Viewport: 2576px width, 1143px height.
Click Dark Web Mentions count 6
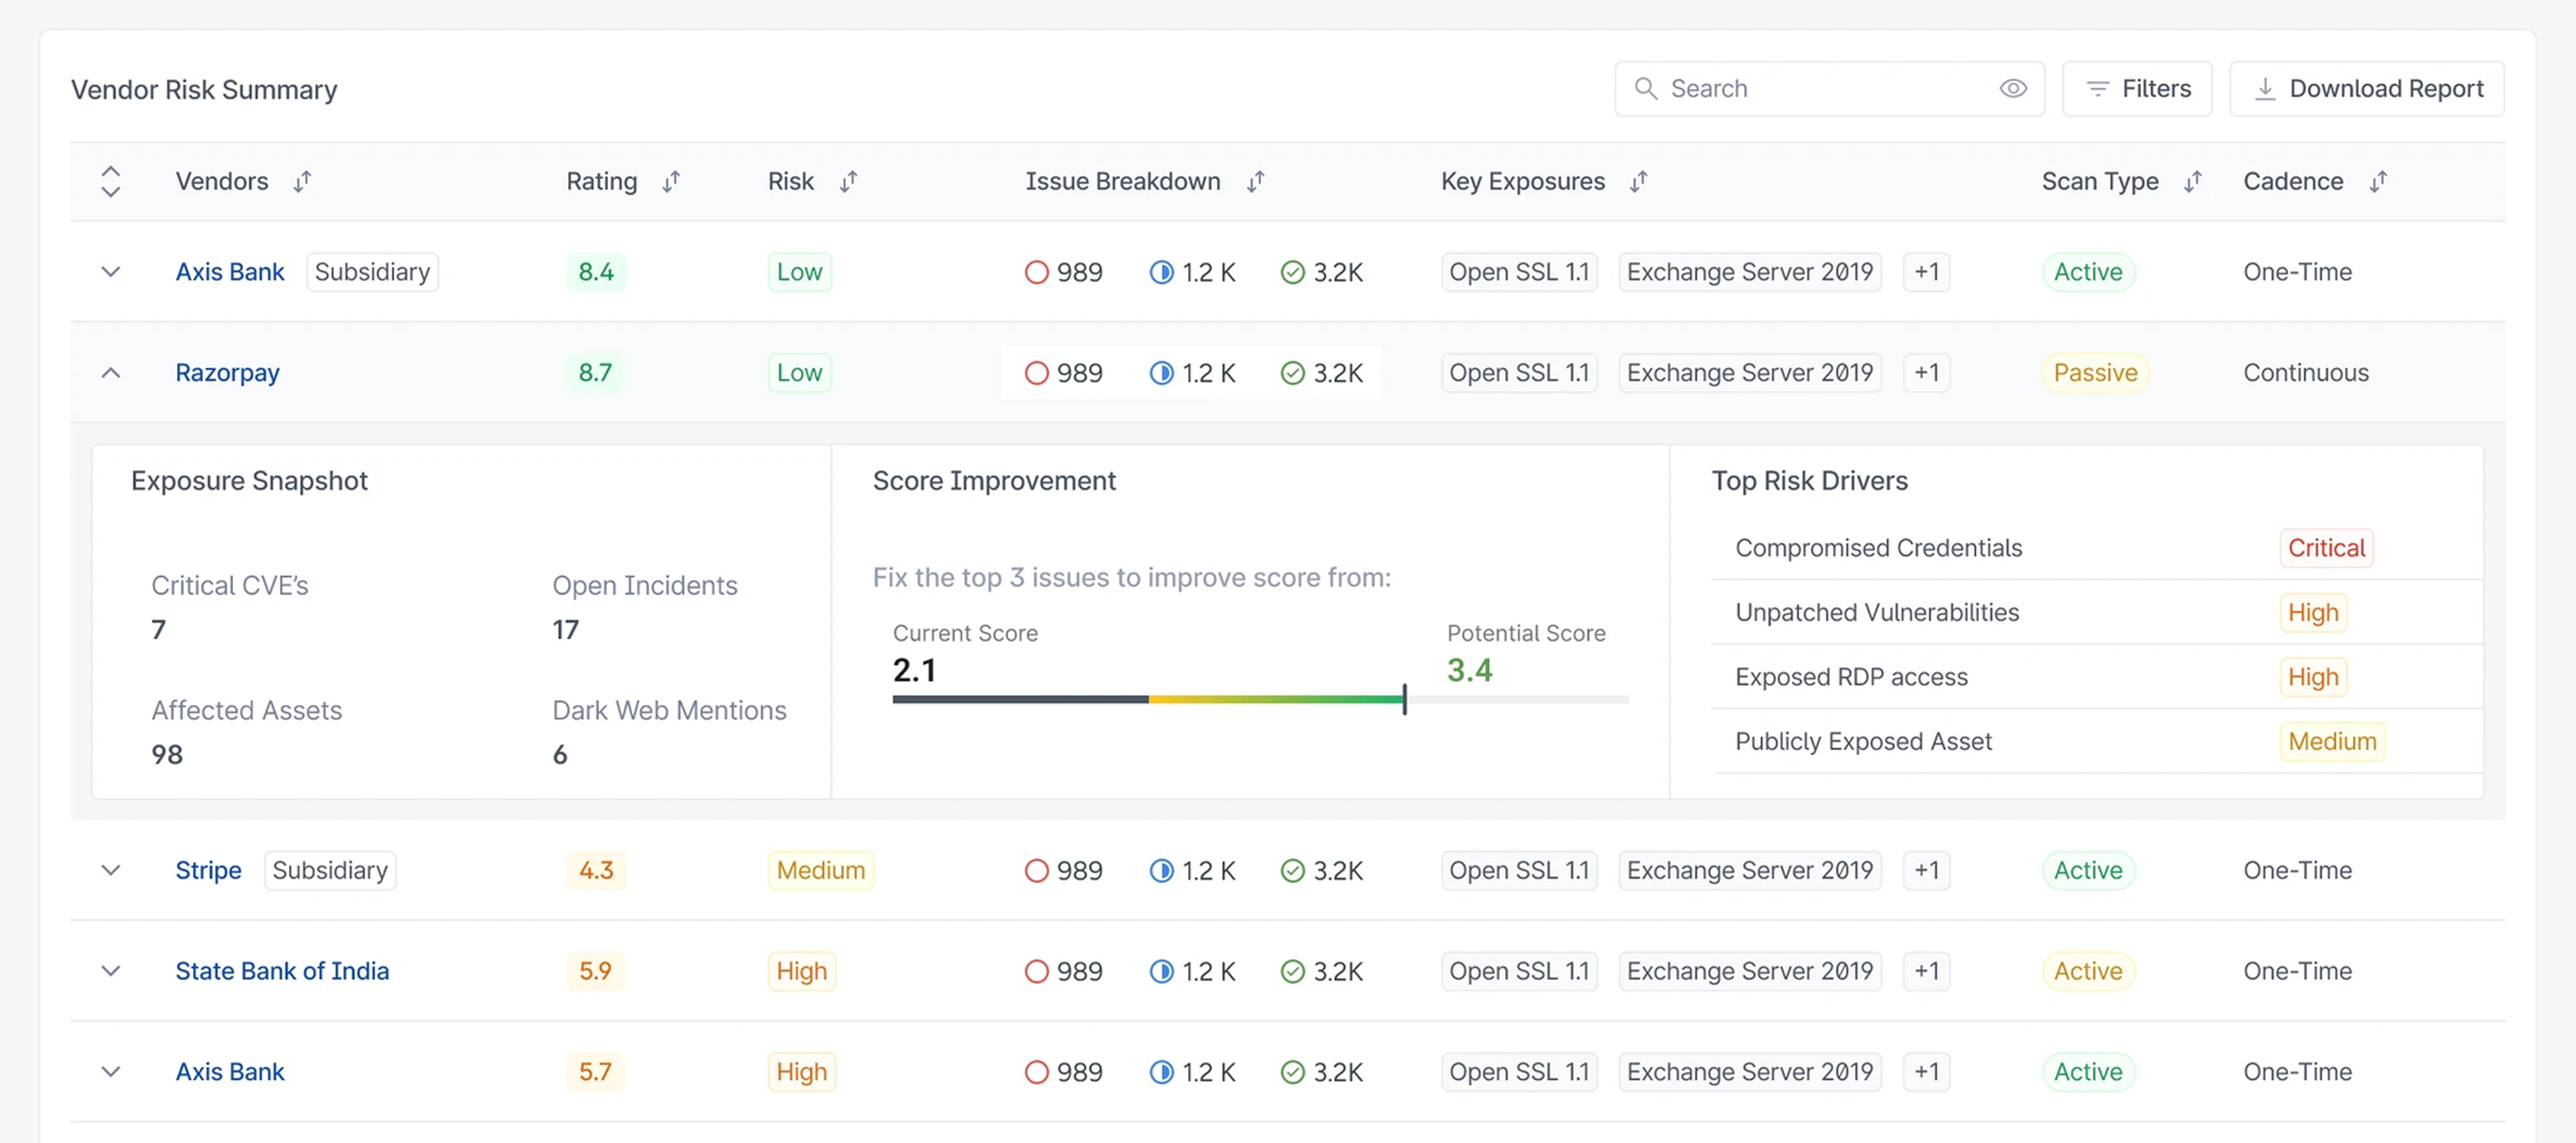point(560,754)
